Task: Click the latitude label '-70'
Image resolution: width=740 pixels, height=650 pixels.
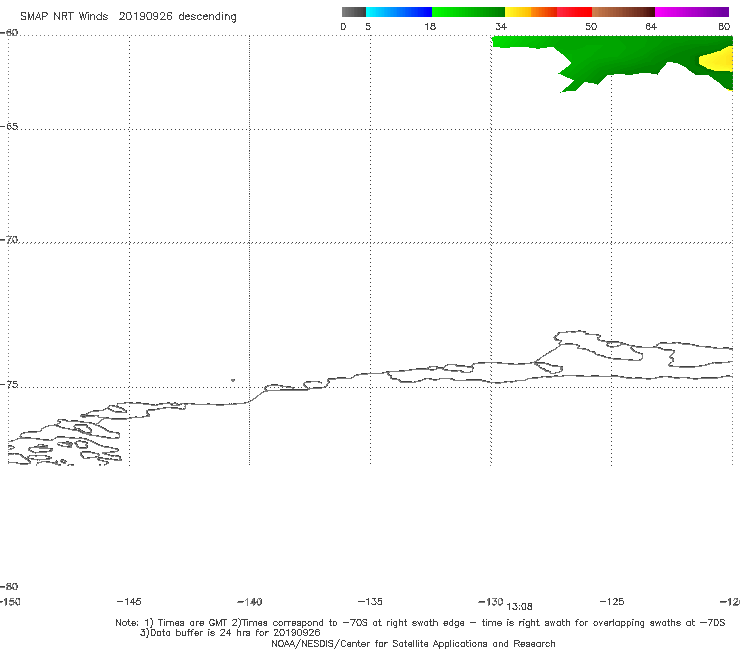Action: 9,240
